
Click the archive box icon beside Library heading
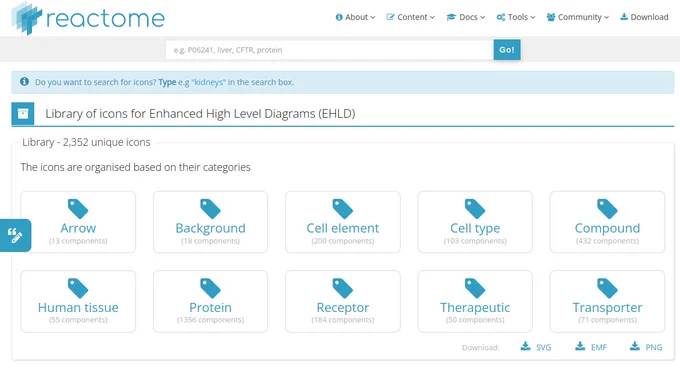[x=23, y=114]
